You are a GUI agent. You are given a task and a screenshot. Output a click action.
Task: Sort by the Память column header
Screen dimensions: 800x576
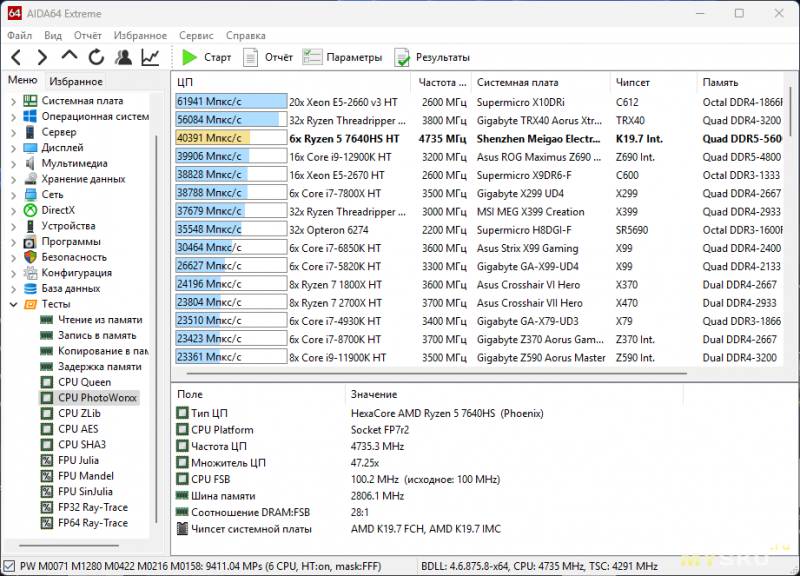740,82
